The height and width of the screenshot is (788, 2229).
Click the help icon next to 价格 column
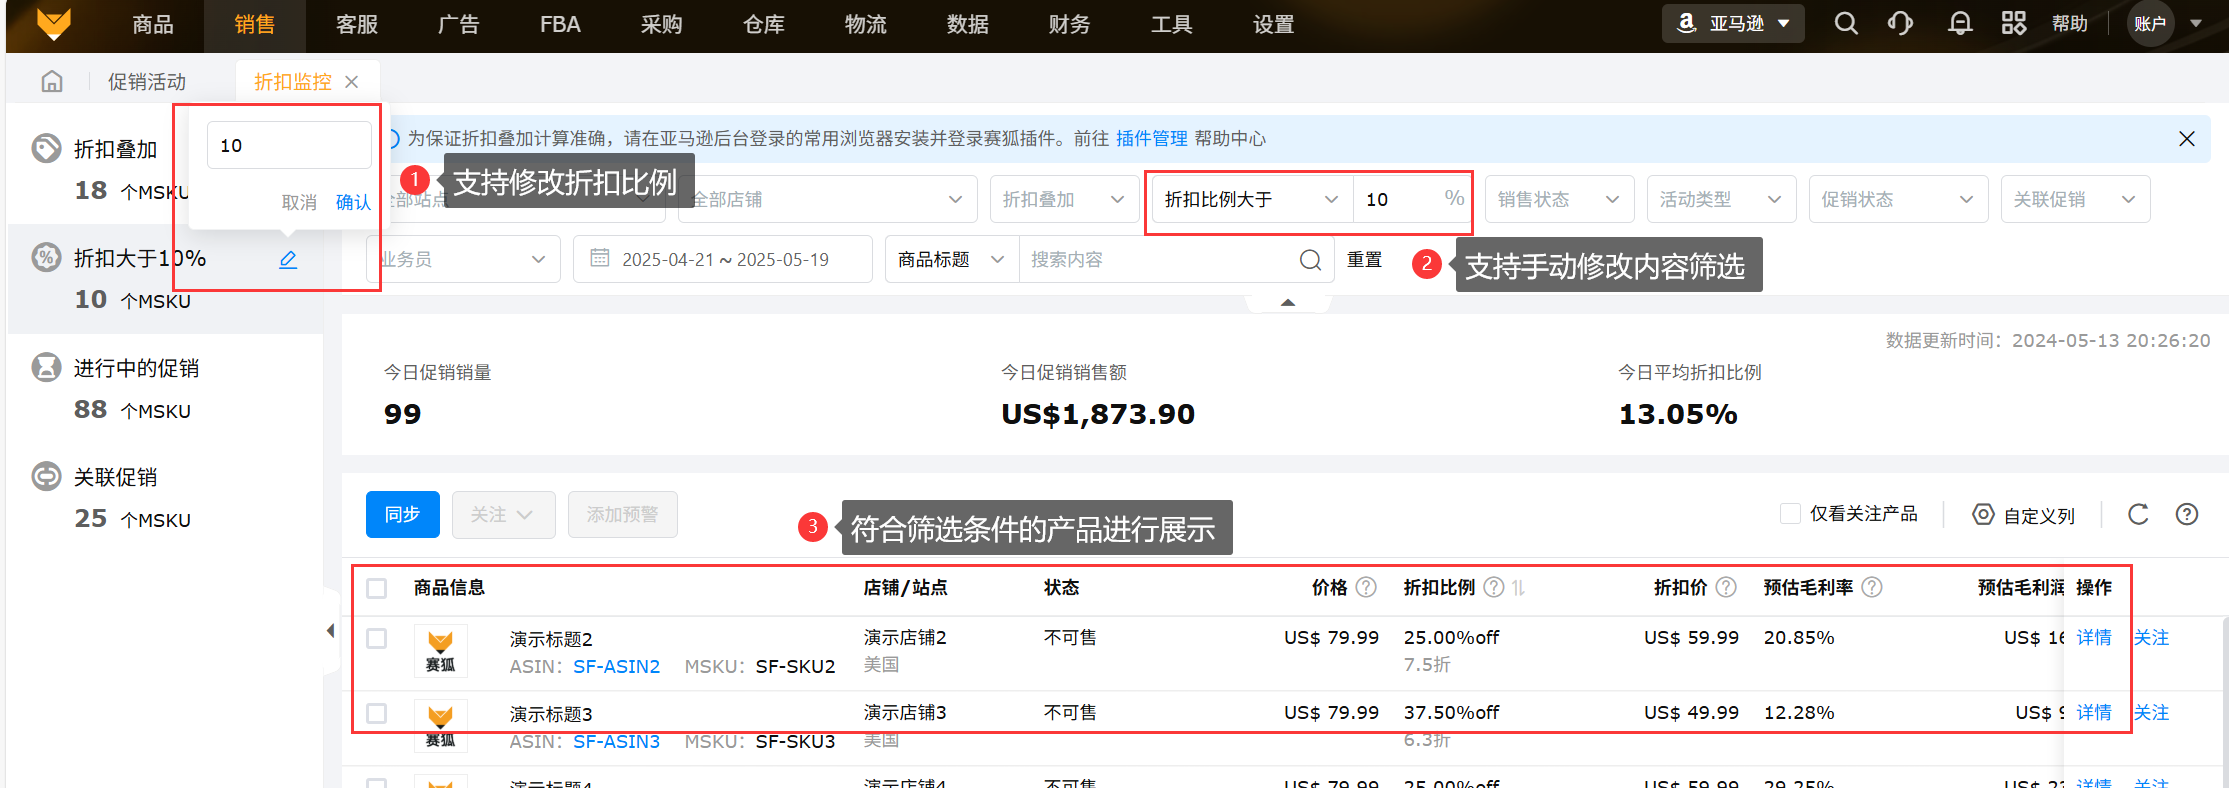point(1366,587)
